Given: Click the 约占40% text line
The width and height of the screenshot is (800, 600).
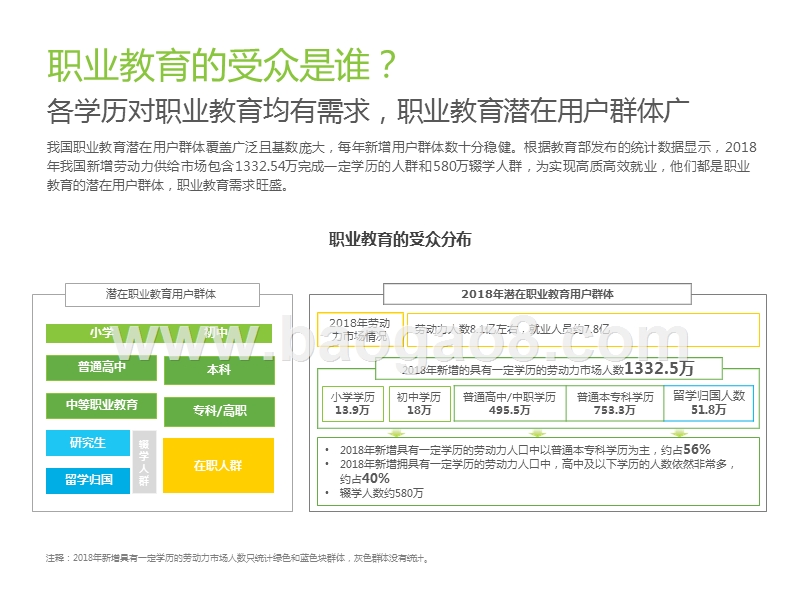Looking at the screenshot, I should tap(365, 479).
